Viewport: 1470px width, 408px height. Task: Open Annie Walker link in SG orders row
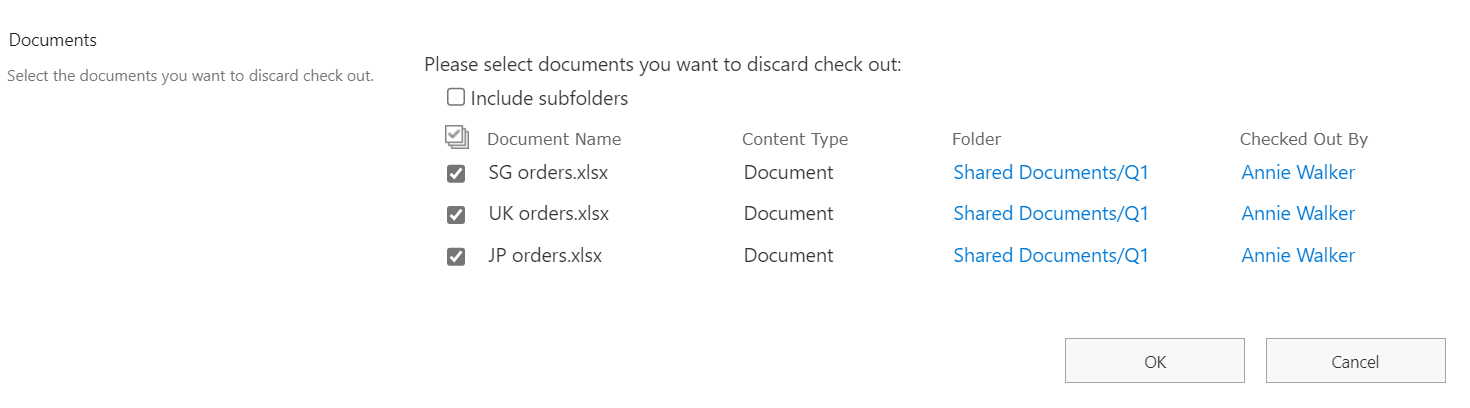1297,173
